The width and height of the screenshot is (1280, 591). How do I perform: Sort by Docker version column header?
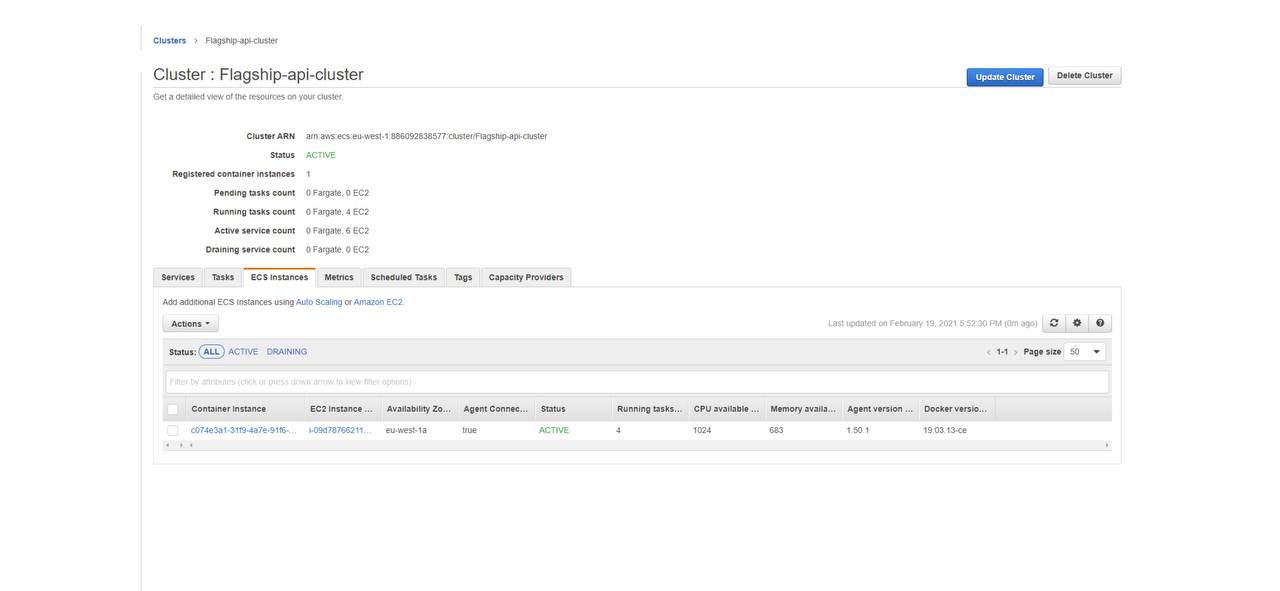956,409
